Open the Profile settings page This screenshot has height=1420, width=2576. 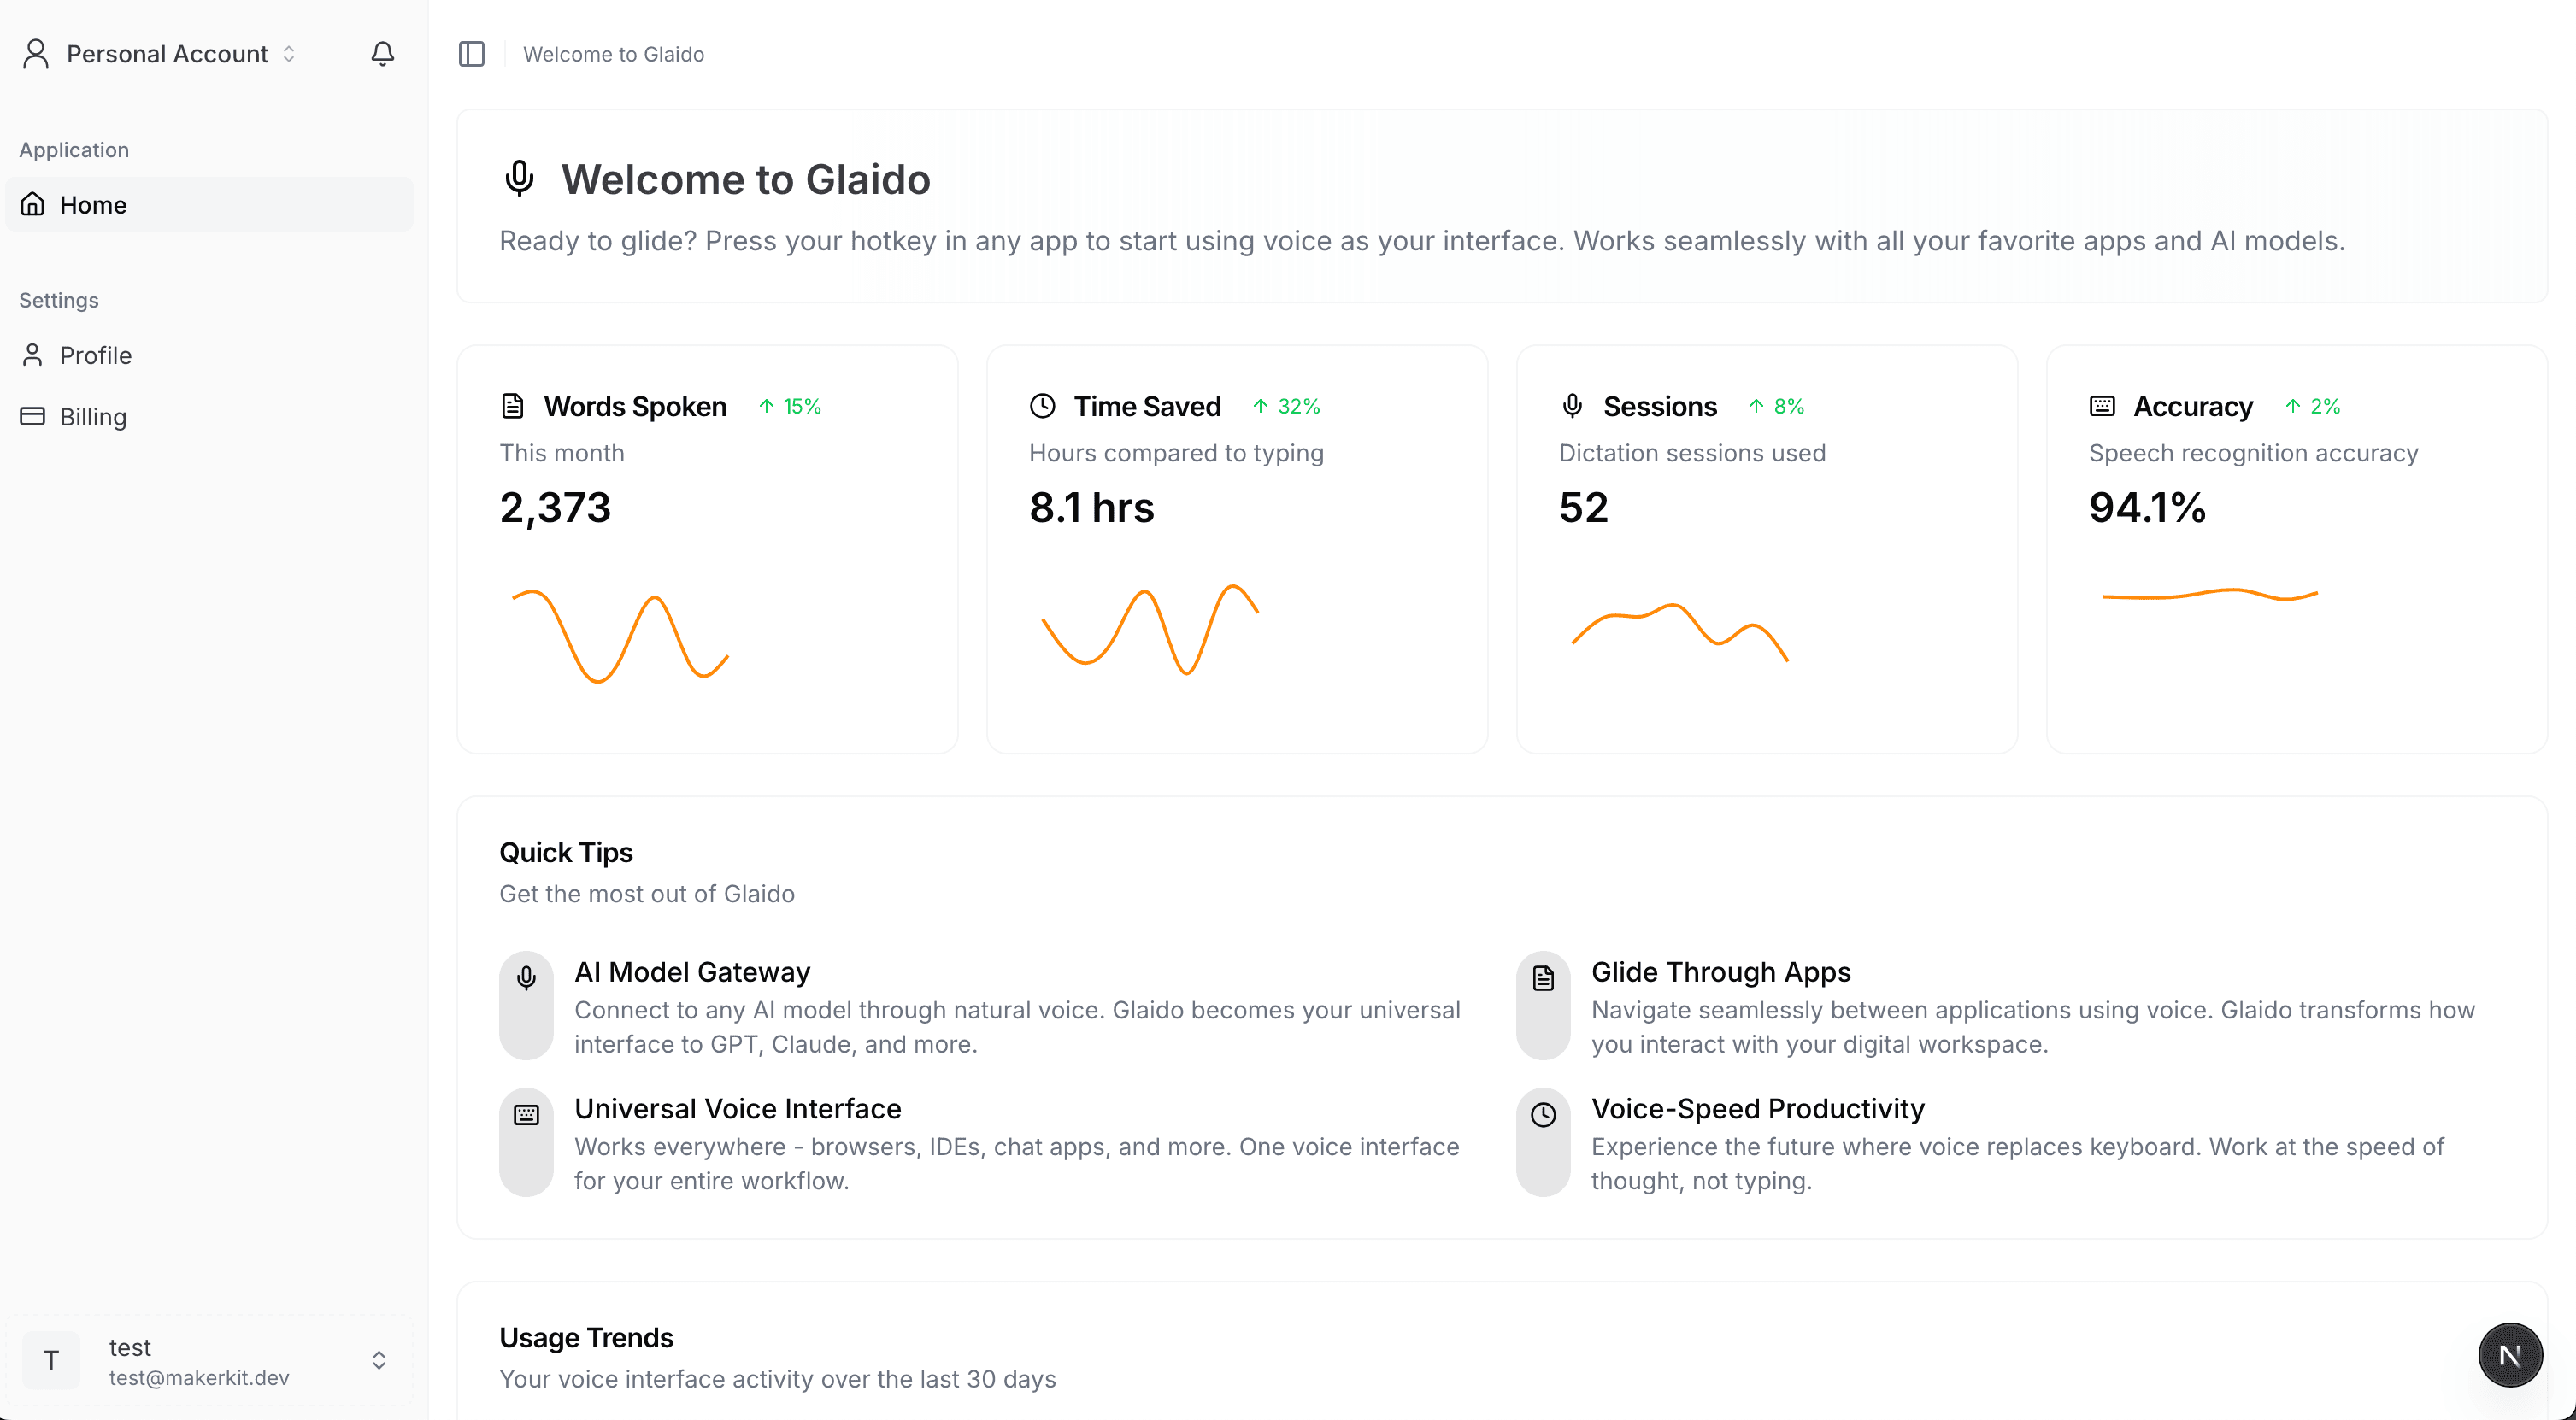coord(209,355)
